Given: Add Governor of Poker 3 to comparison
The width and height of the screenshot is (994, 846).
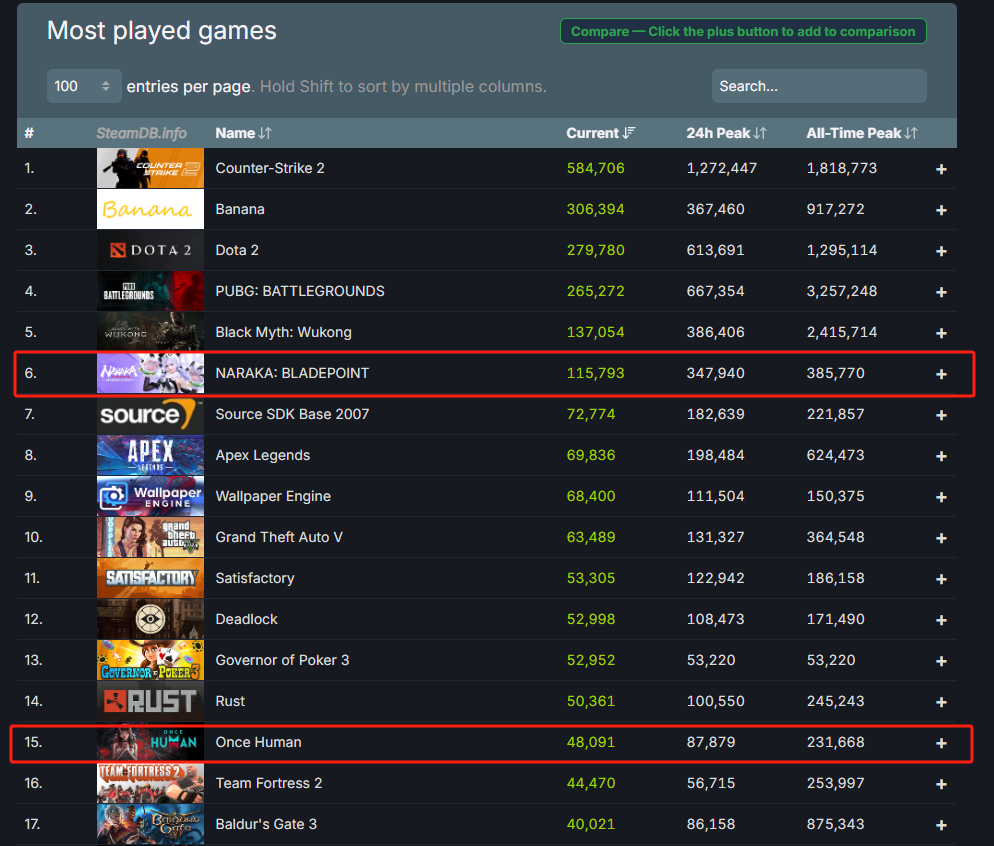Looking at the screenshot, I should (x=941, y=661).
